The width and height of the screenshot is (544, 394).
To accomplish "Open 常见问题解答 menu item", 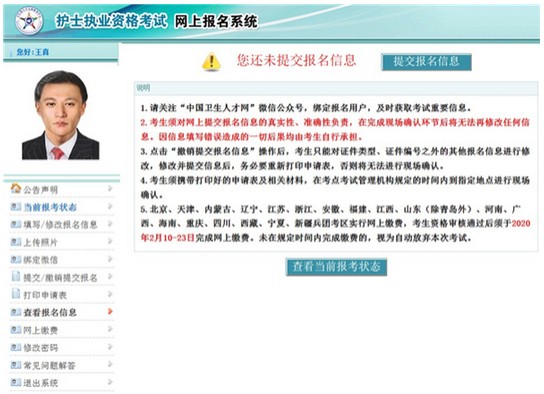I will click(62, 365).
